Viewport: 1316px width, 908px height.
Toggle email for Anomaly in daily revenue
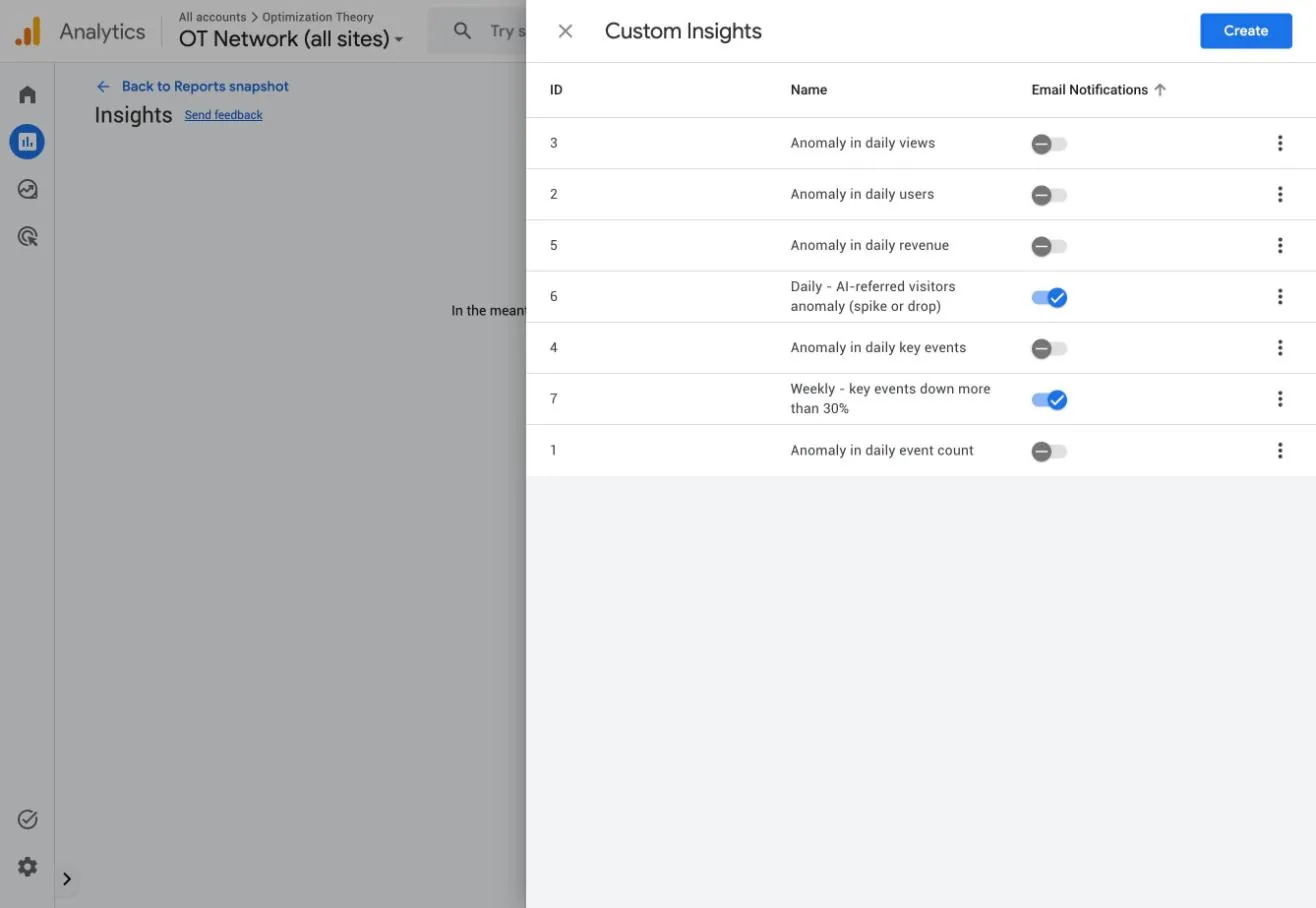point(1049,246)
